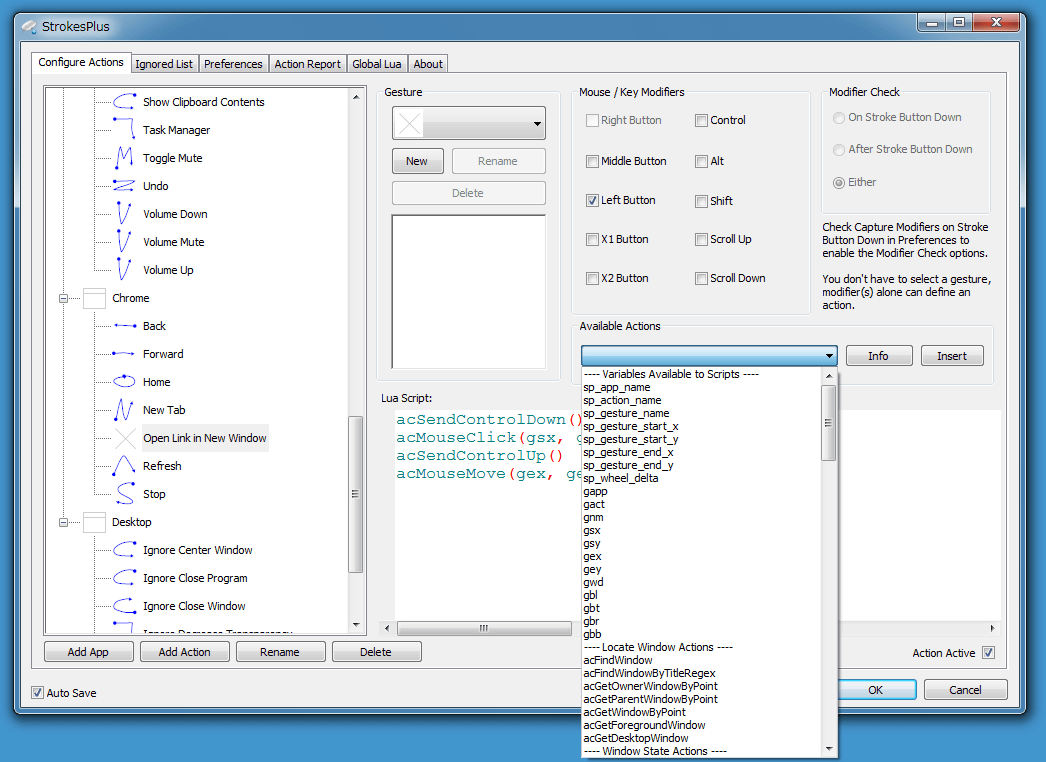The height and width of the screenshot is (762, 1046).
Task: Check the Scroll Up modifier
Action: [701, 240]
